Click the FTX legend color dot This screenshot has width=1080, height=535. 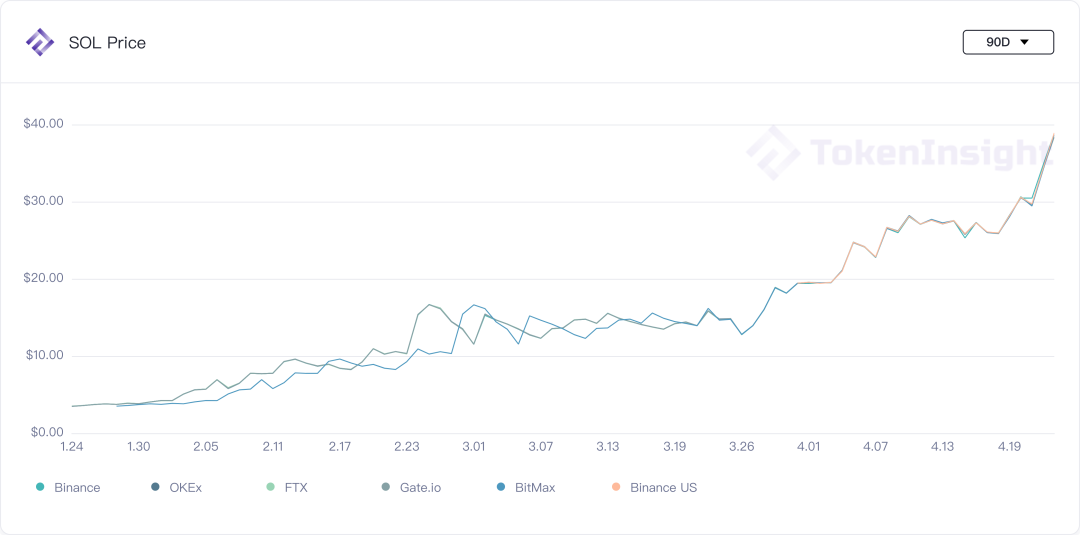tap(269, 488)
